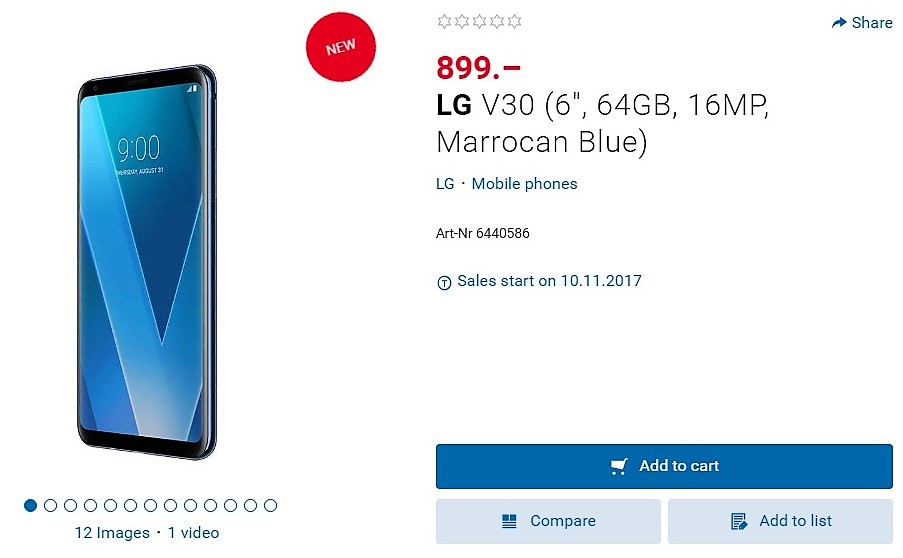Select the second image carousel dot
903x558 pixels.
(x=51, y=506)
